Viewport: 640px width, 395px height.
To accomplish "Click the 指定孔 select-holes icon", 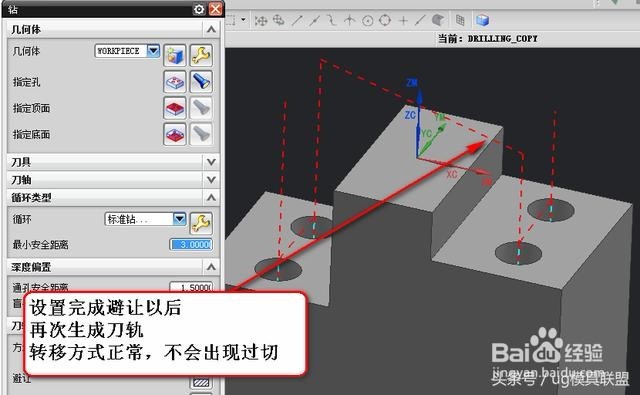I will (175, 82).
